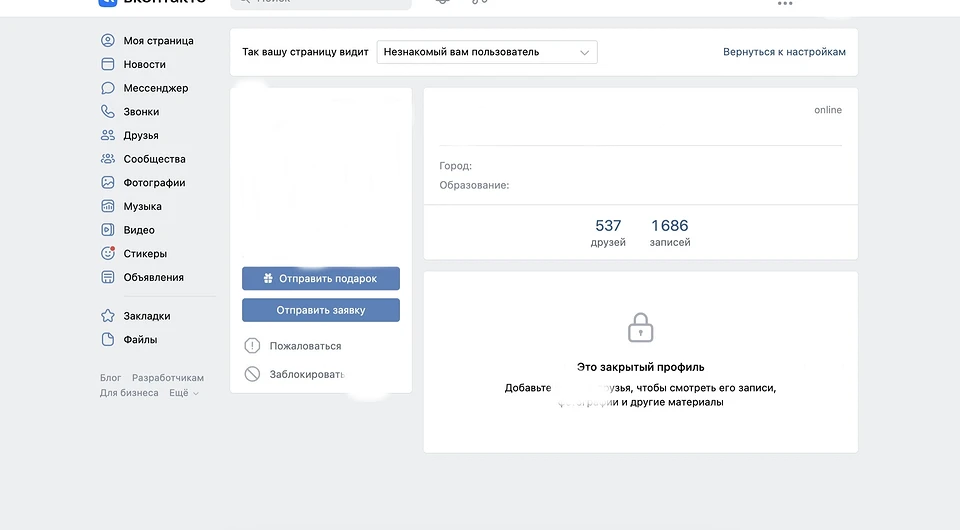Viewport: 960px width, 530px height.
Task: Open Bookmarks star icon
Action: [108, 316]
